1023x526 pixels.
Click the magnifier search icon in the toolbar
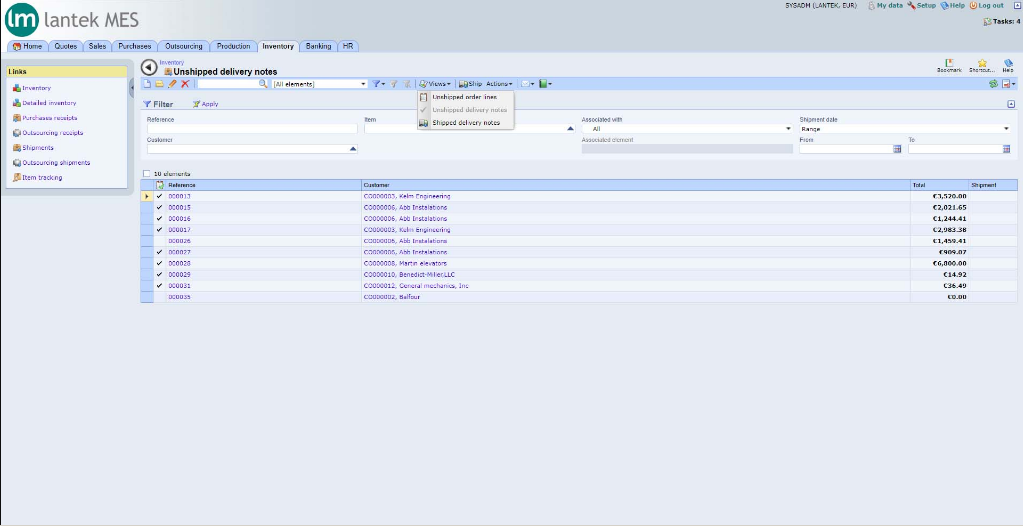263,84
